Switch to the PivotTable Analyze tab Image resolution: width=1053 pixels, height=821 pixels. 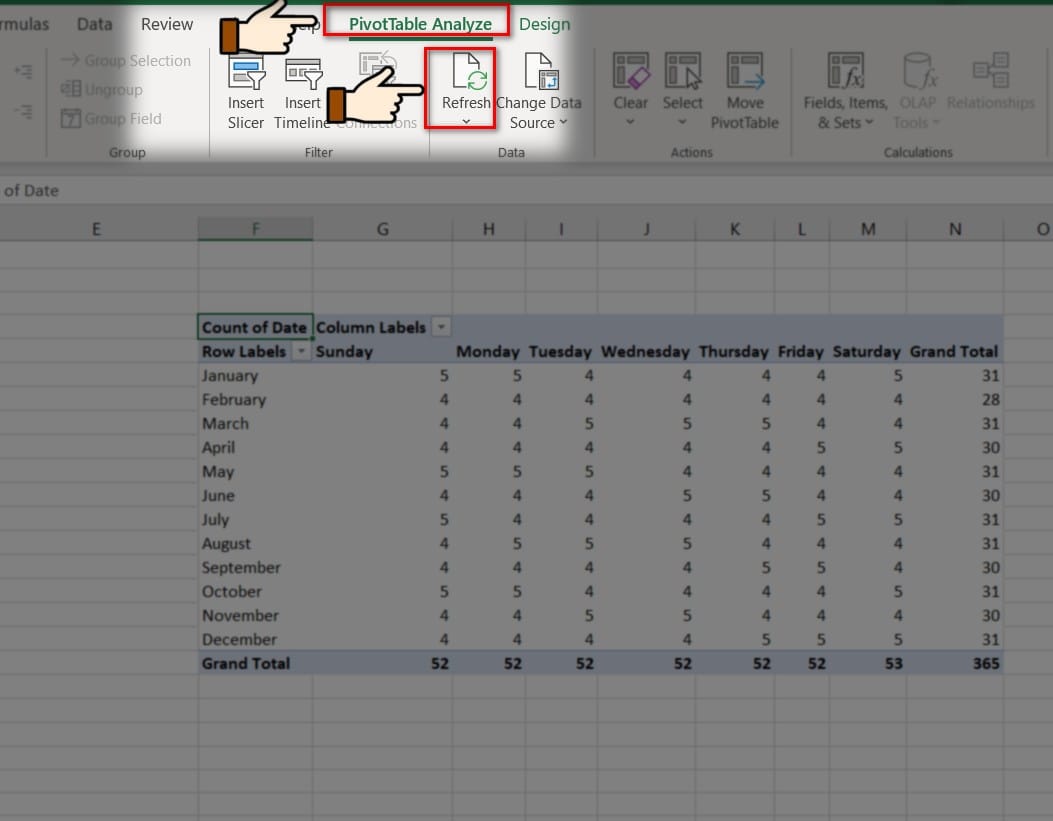[x=420, y=24]
